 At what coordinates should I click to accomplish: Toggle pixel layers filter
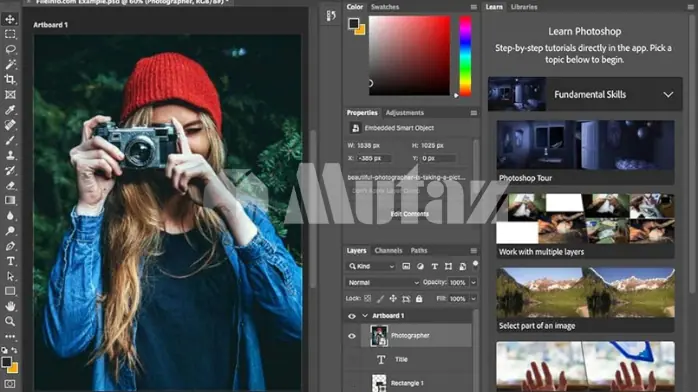(x=406, y=267)
